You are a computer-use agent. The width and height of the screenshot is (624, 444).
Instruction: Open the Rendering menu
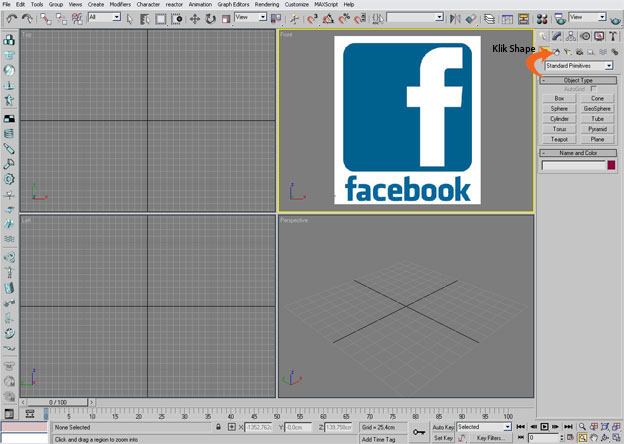point(267,4)
